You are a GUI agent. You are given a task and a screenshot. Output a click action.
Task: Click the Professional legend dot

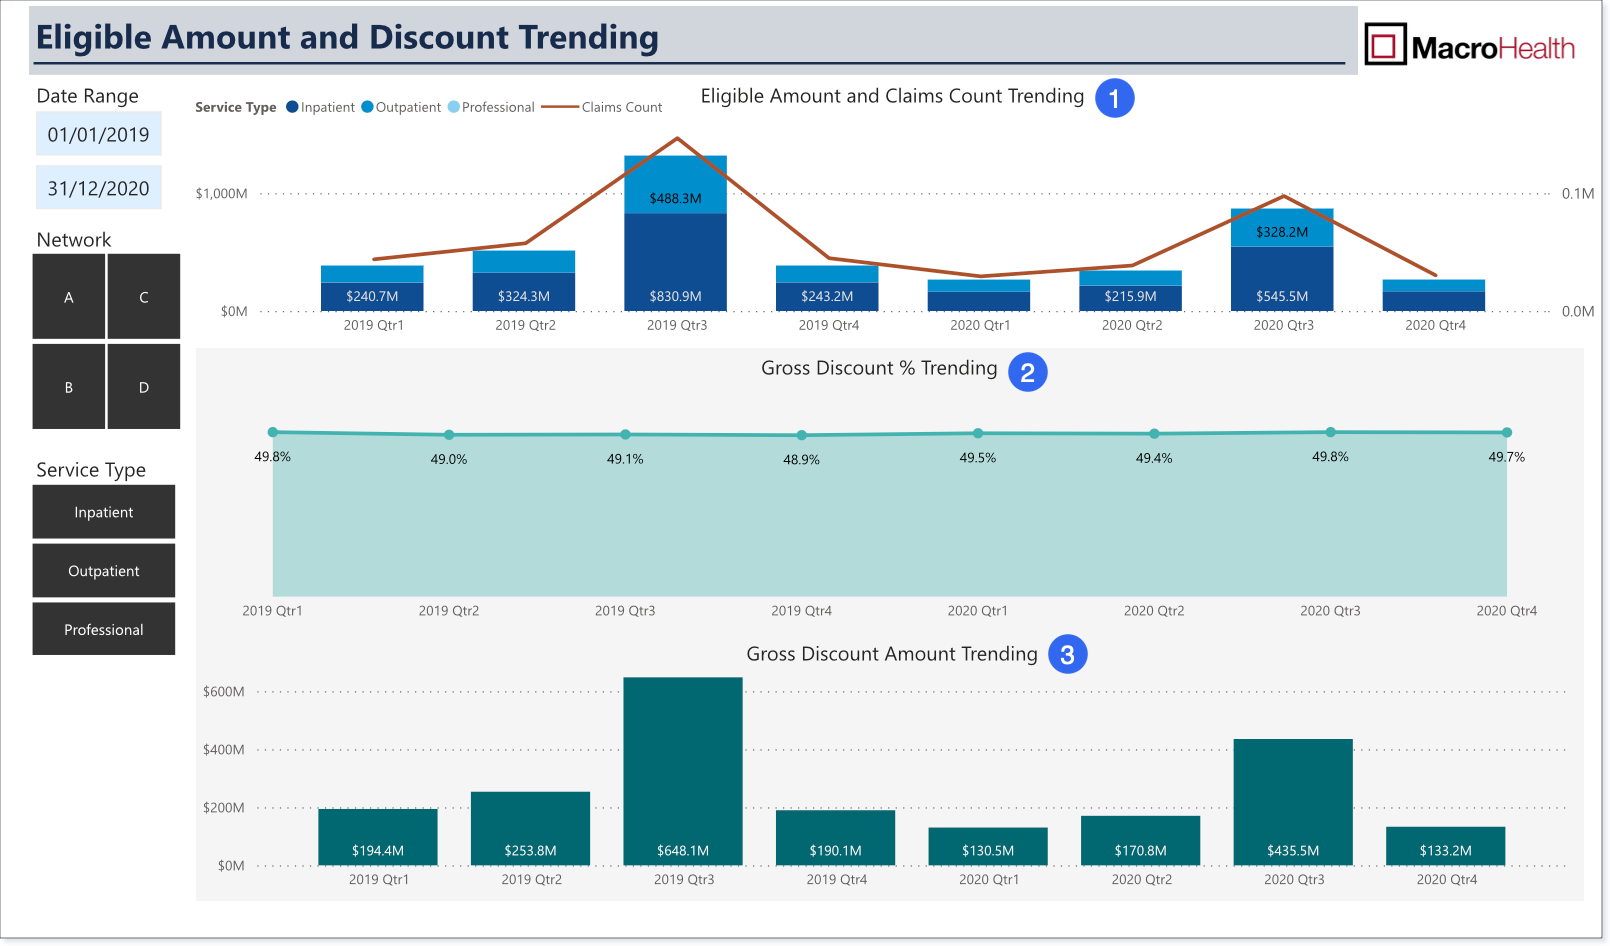[x=454, y=107]
